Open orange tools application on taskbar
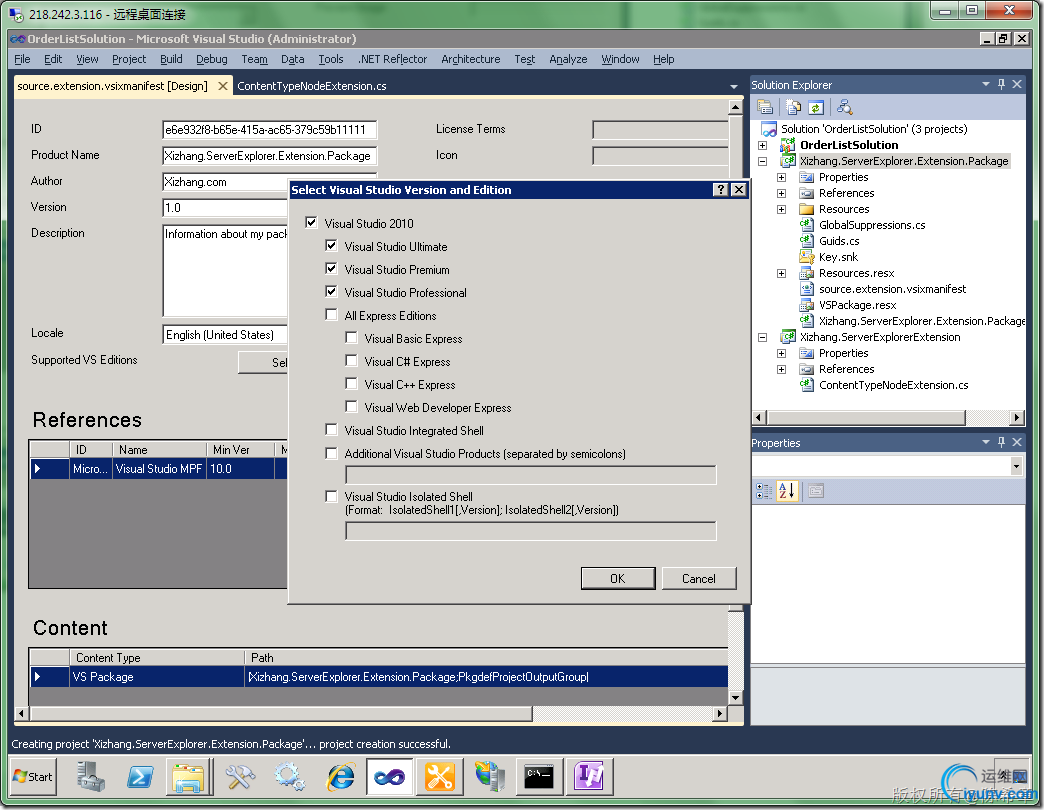The image size is (1044, 810). pos(439,777)
